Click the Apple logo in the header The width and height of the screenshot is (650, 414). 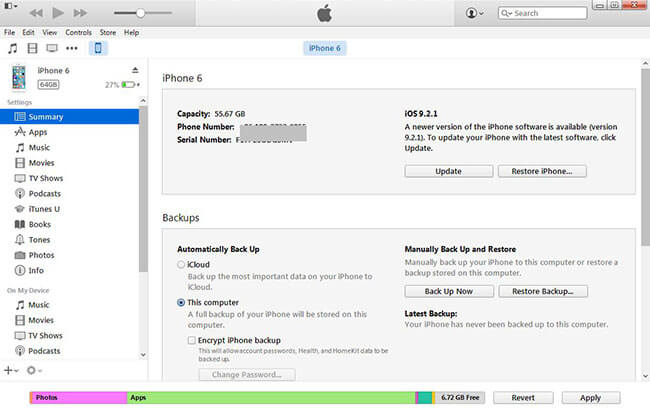pyautogui.click(x=325, y=13)
